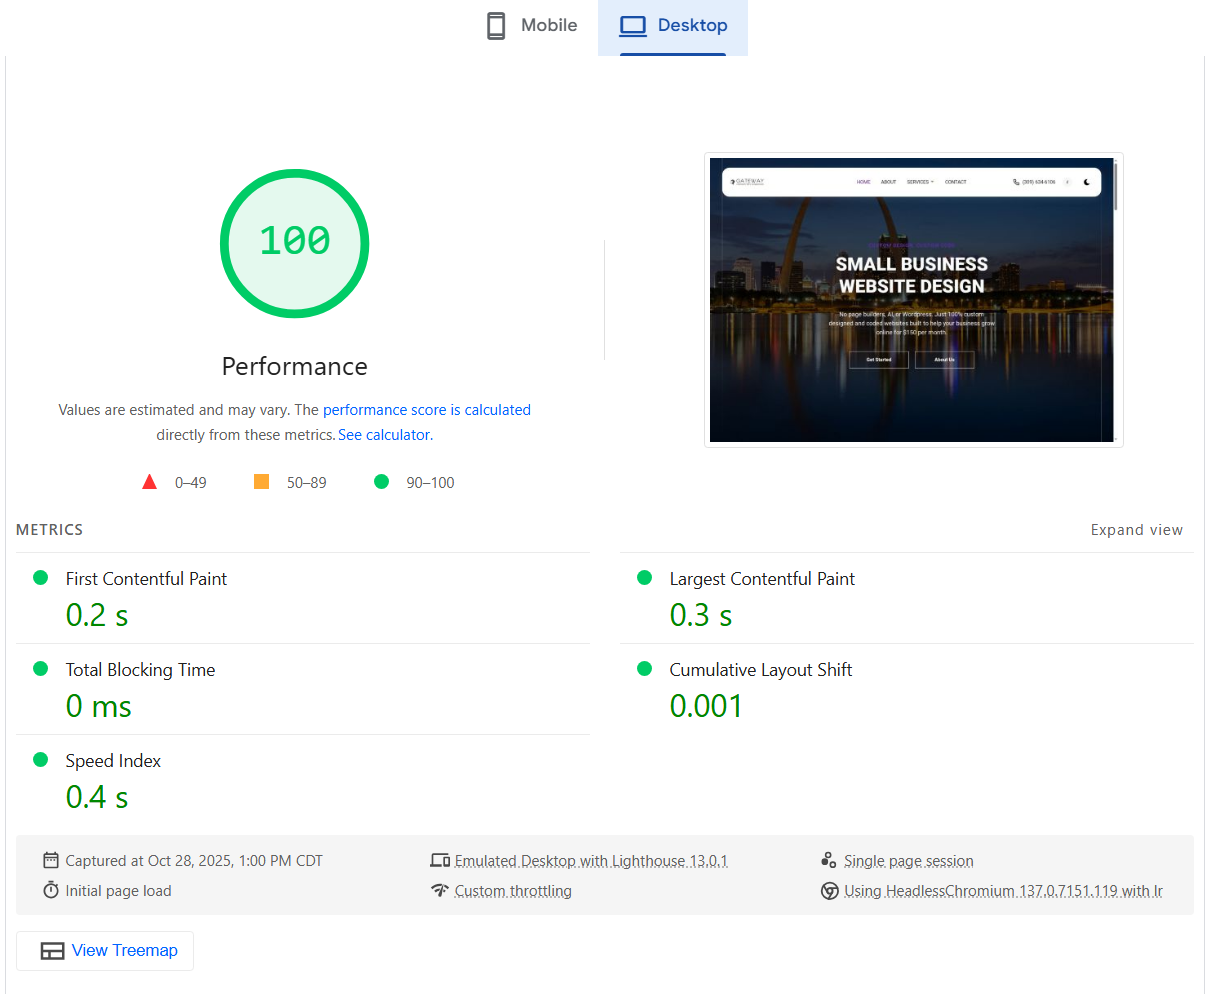
Task: Click the treemap icon inside View Treemap button
Action: point(52,951)
